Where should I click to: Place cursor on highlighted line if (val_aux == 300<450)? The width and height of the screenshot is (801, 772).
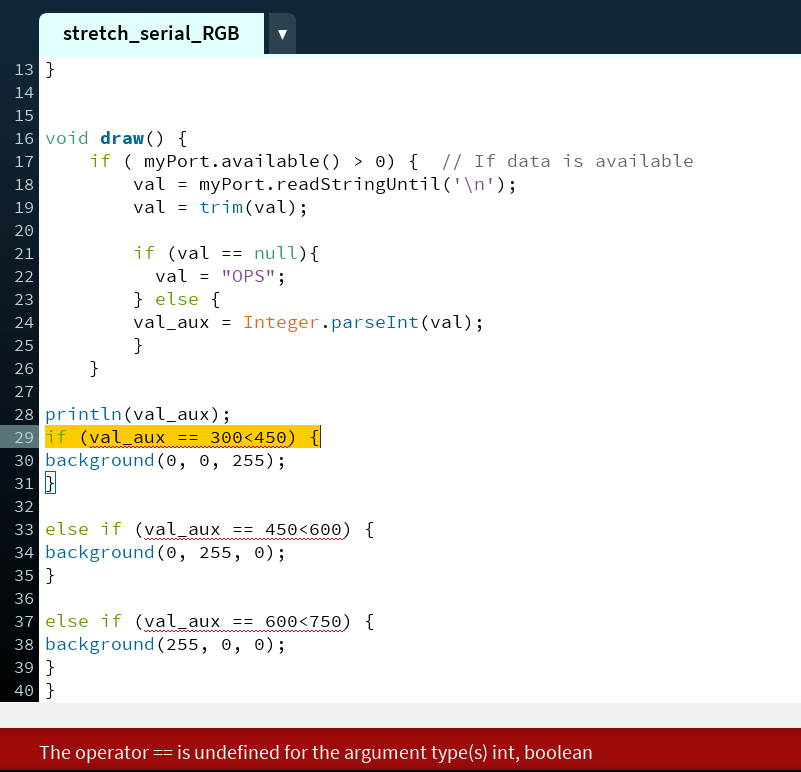(182, 437)
